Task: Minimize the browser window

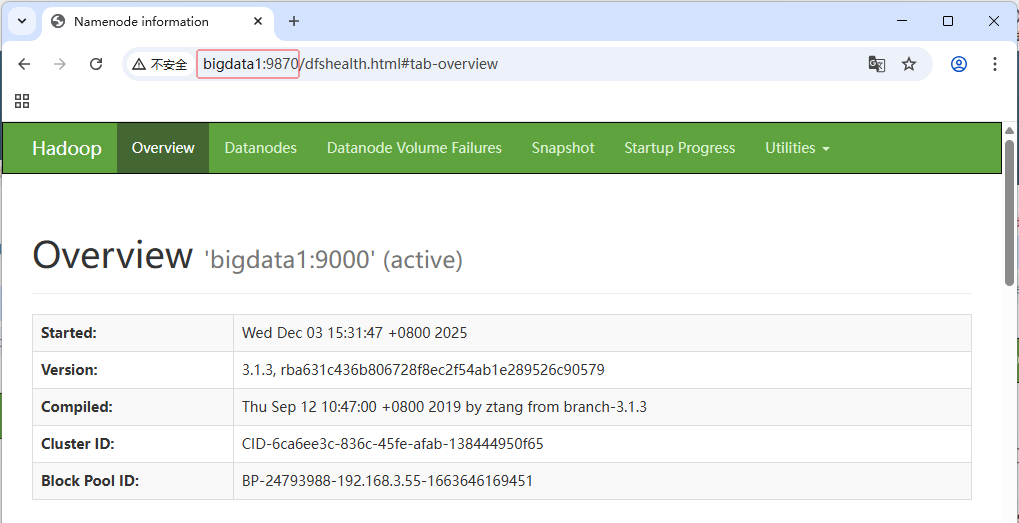Action: (x=902, y=21)
